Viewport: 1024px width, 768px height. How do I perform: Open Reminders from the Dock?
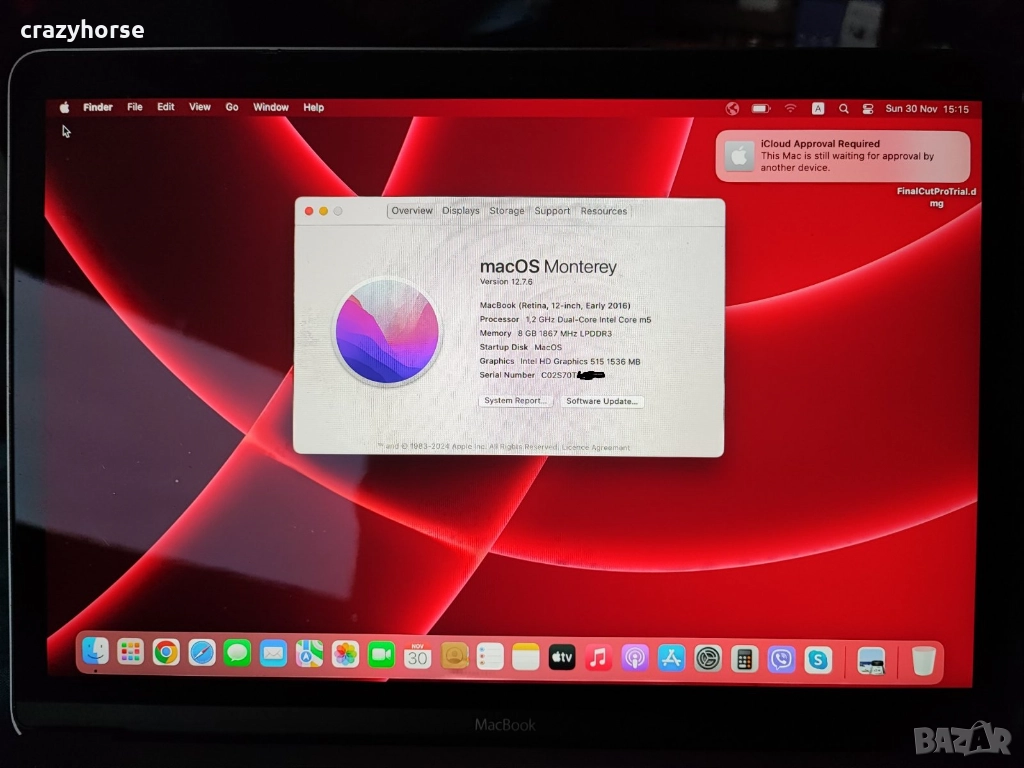pos(490,657)
